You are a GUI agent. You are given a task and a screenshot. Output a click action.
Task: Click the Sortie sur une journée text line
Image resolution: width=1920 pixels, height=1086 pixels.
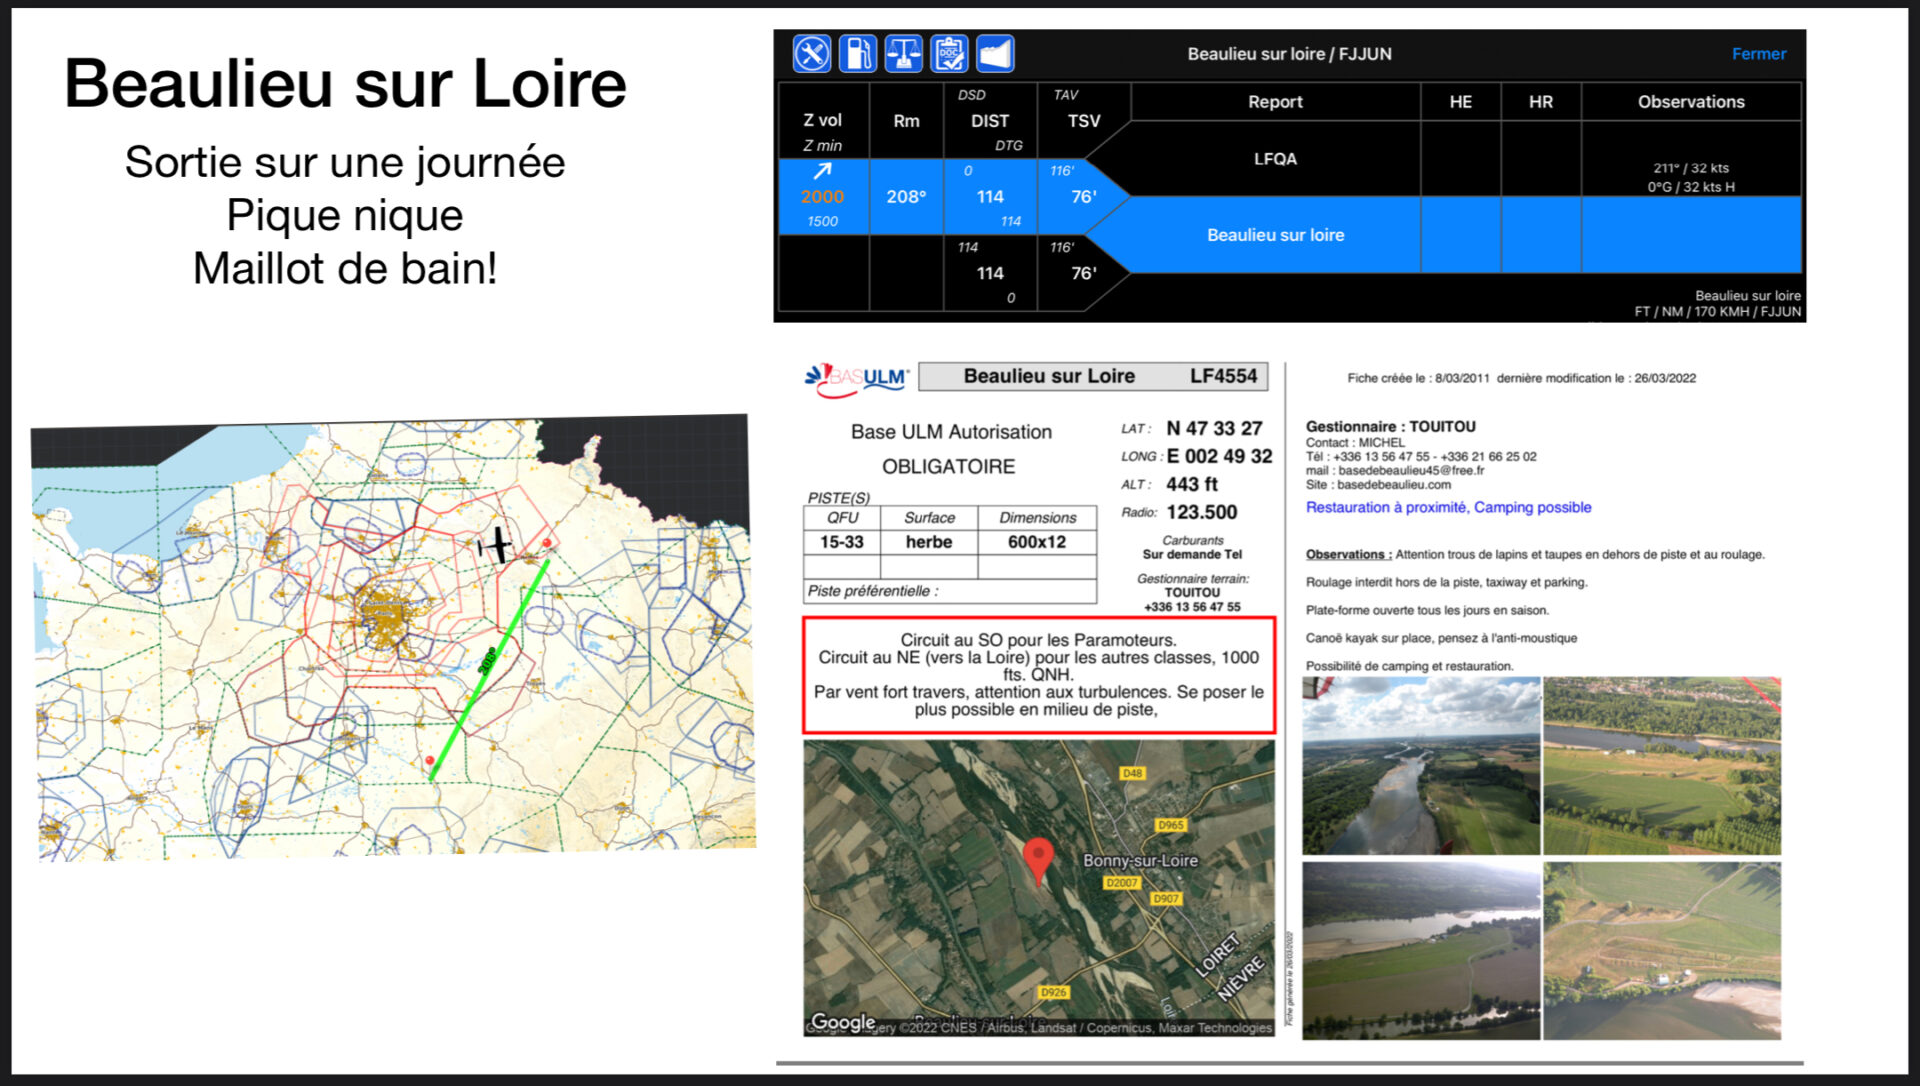345,162
